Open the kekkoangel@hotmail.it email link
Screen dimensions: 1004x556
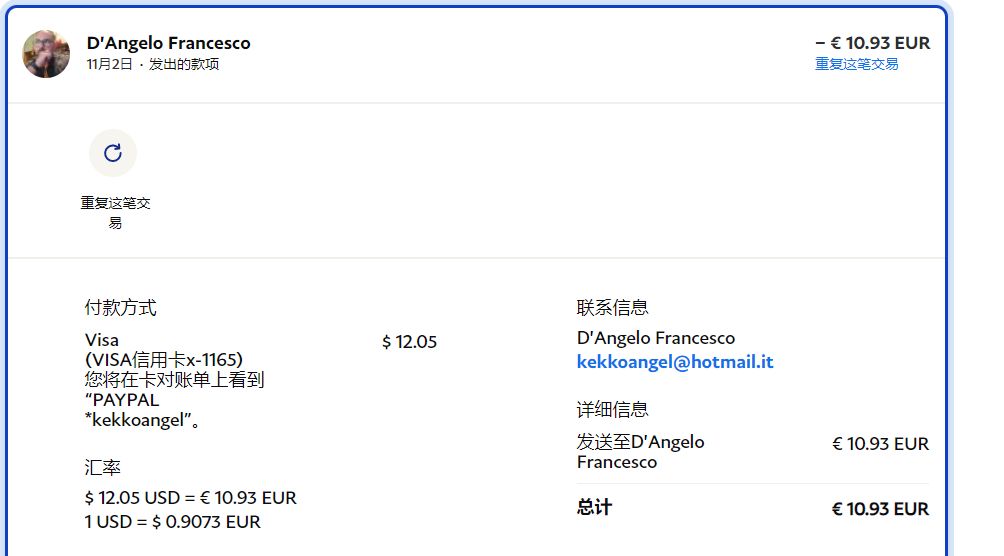tap(675, 362)
